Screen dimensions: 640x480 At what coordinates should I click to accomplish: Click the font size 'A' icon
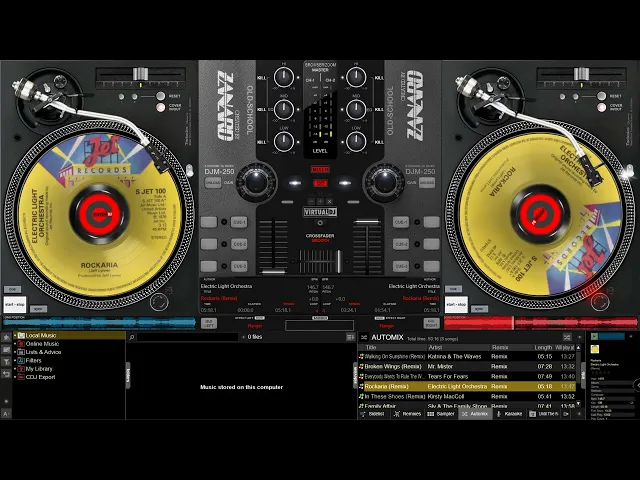coord(6,414)
